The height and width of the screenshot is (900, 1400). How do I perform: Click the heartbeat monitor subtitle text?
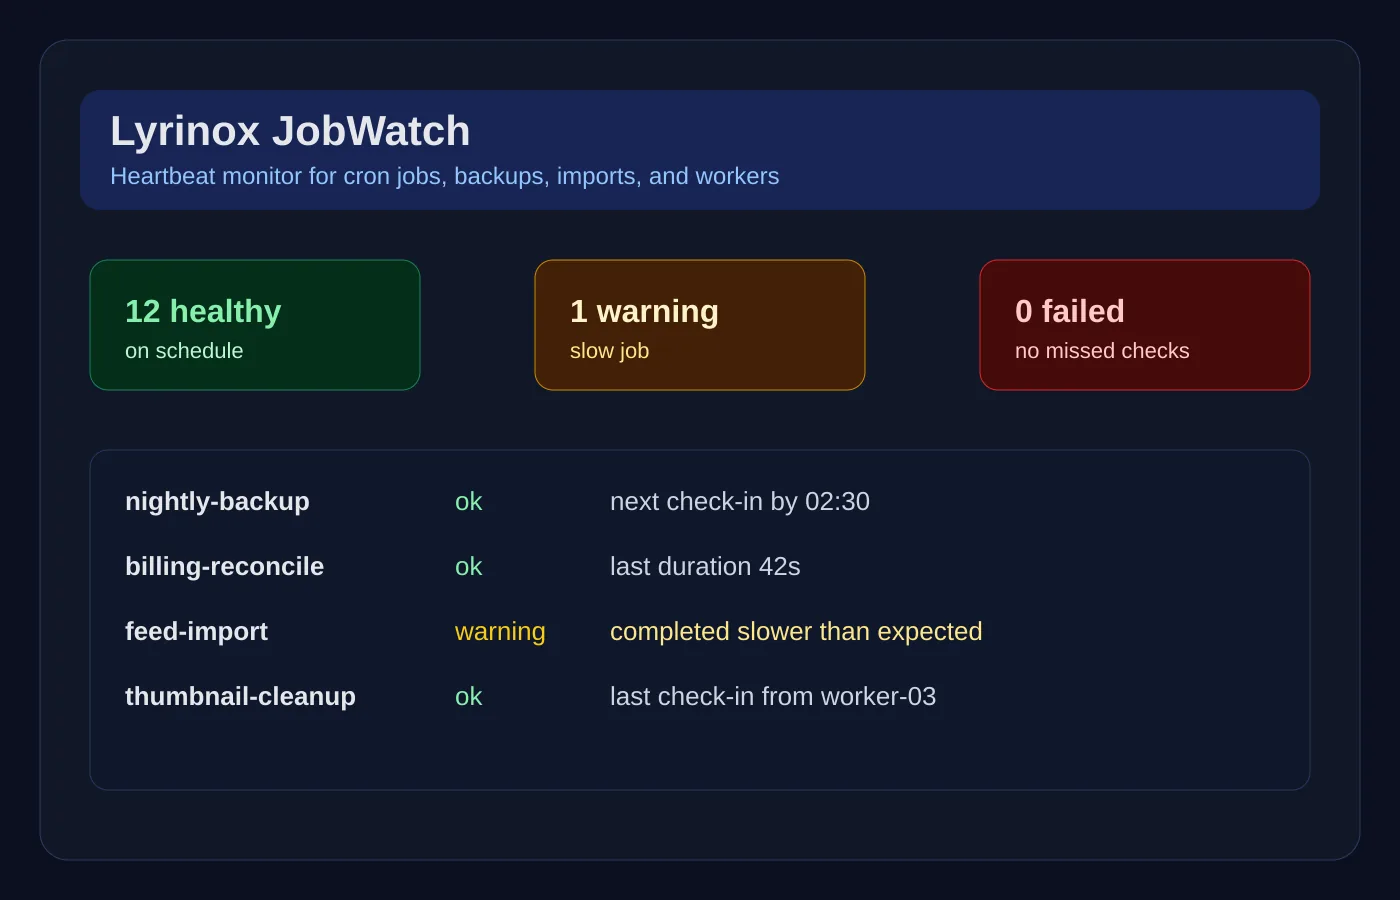tap(444, 176)
